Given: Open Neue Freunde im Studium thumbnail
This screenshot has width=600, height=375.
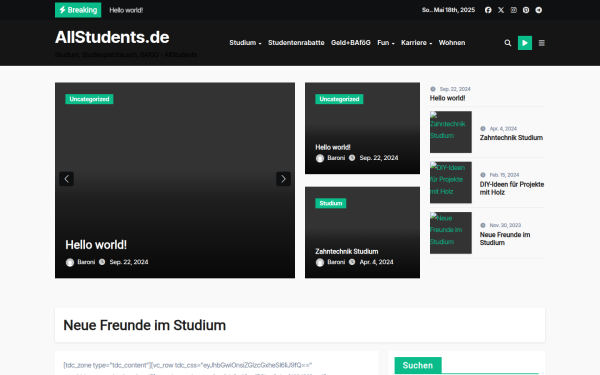Looking at the screenshot, I should click(x=451, y=233).
